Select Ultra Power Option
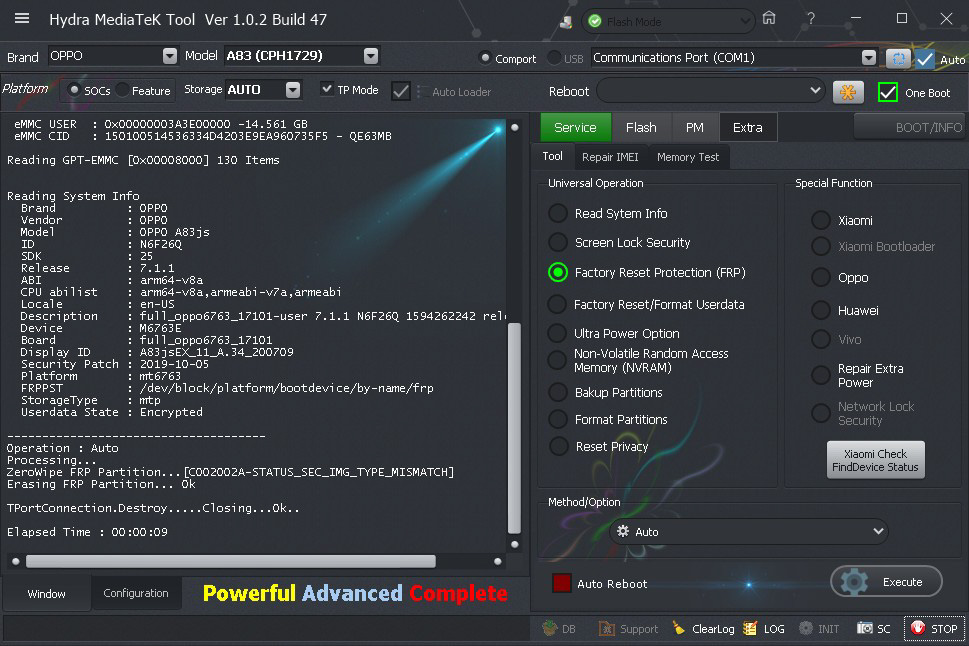Viewport: 969px width, 646px height. click(557, 333)
